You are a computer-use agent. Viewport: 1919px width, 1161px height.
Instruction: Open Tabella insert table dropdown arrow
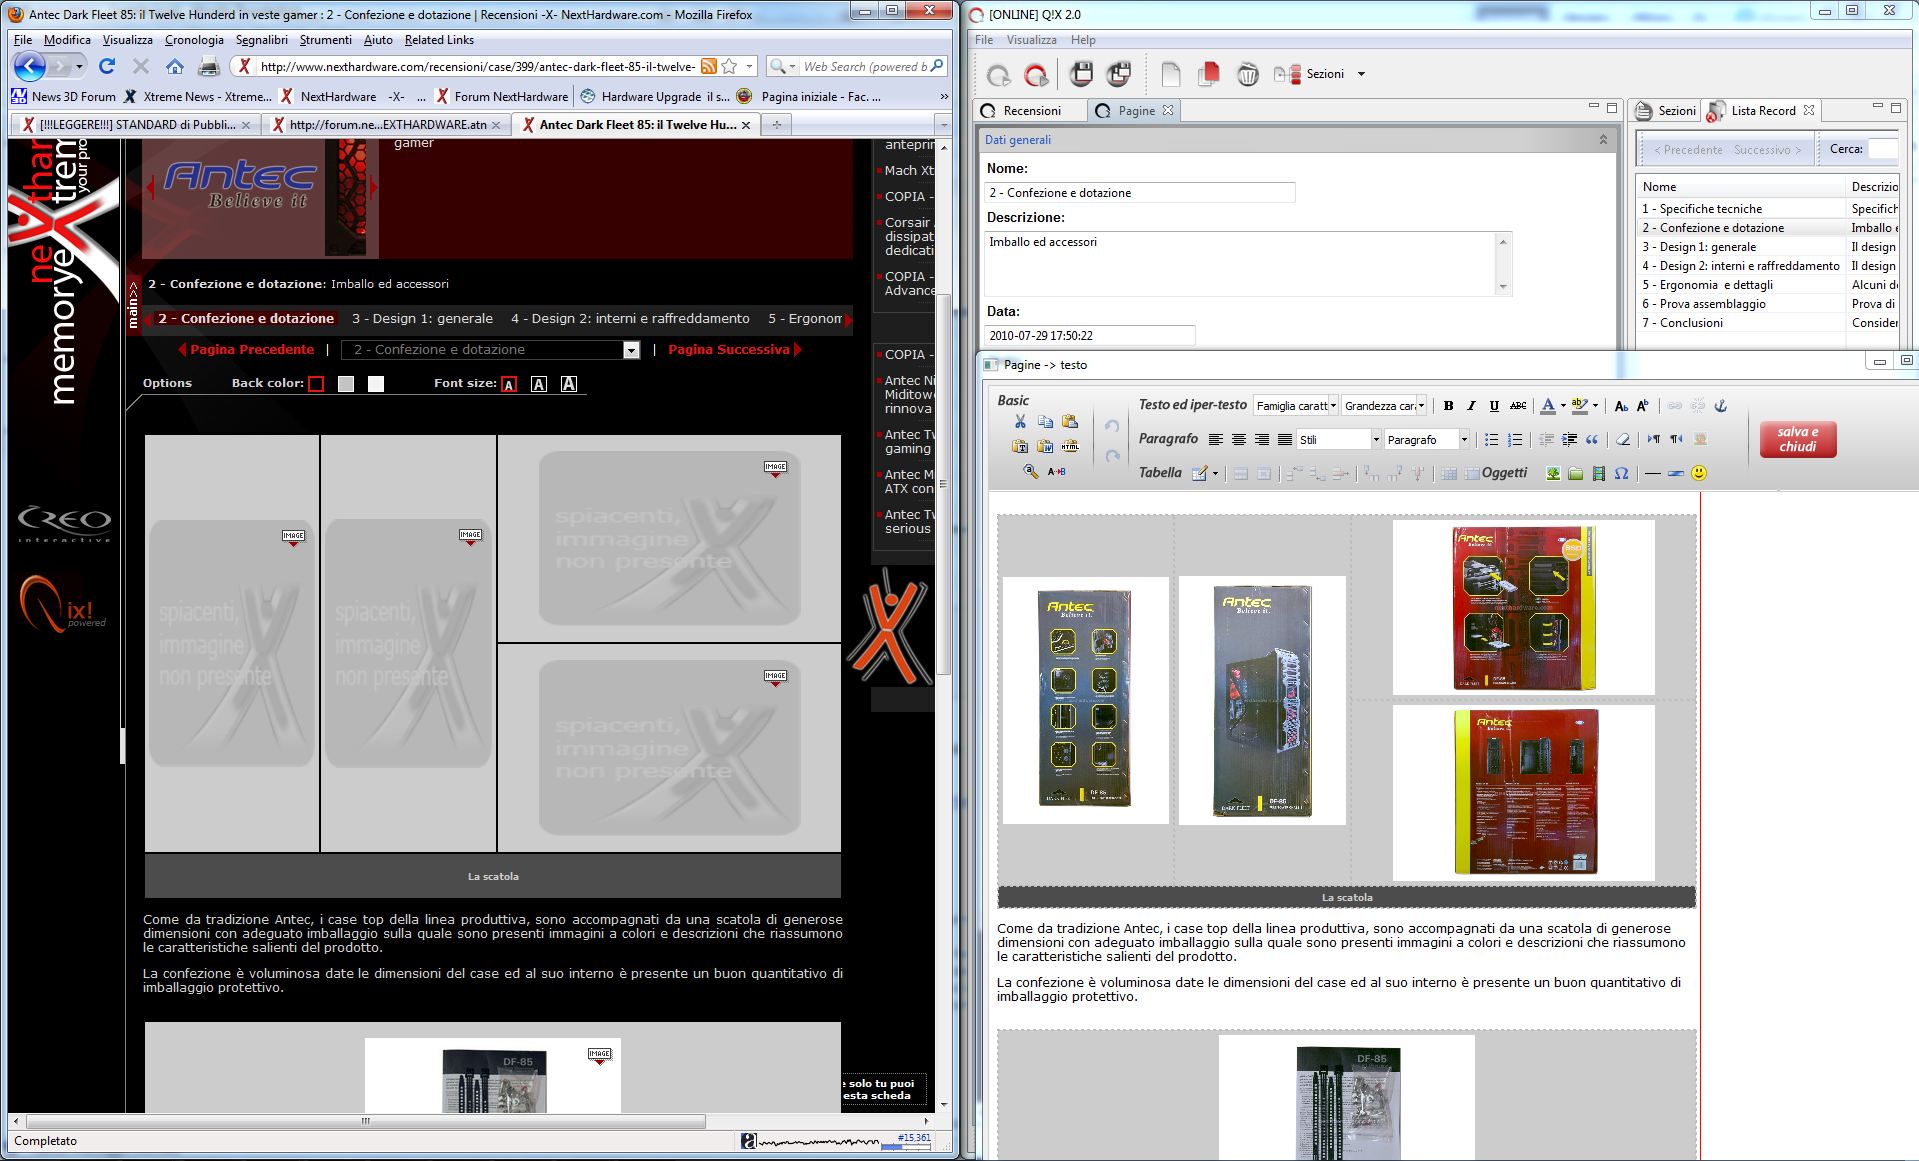coord(1215,473)
